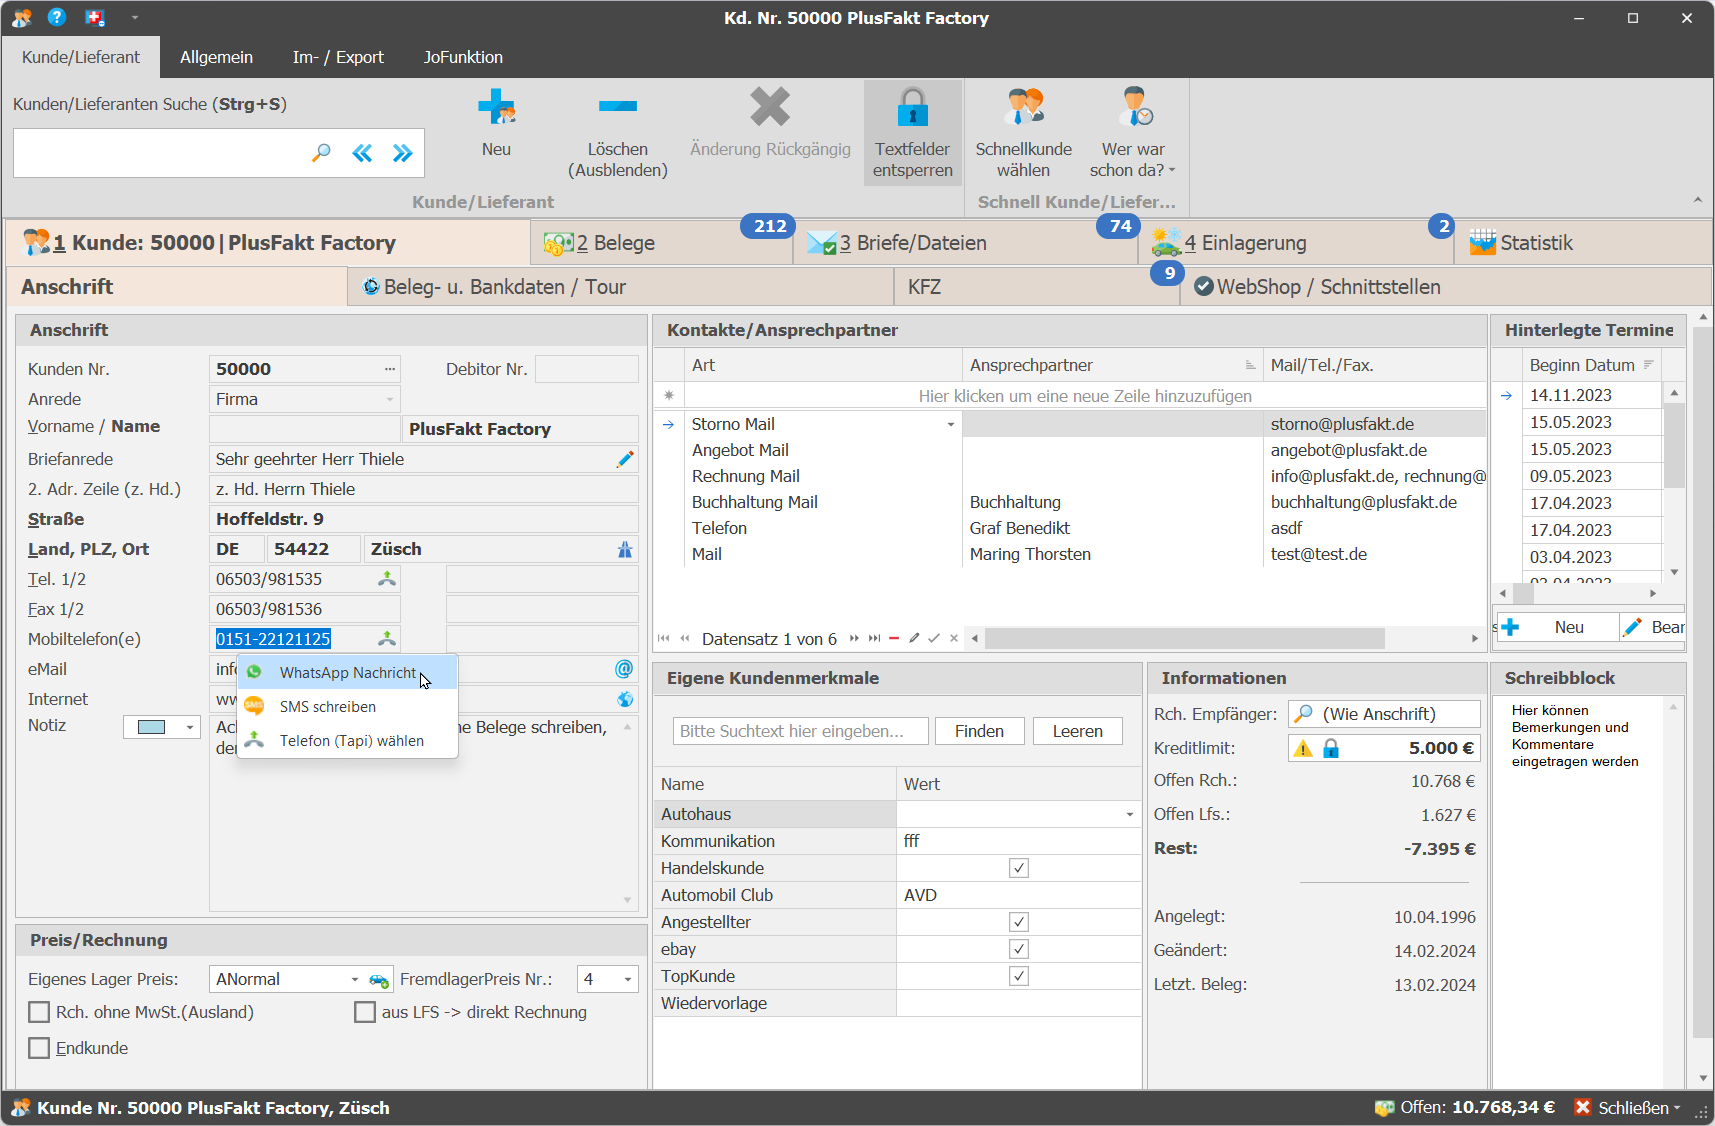Click the Notiz light blue color swatch

point(151,728)
